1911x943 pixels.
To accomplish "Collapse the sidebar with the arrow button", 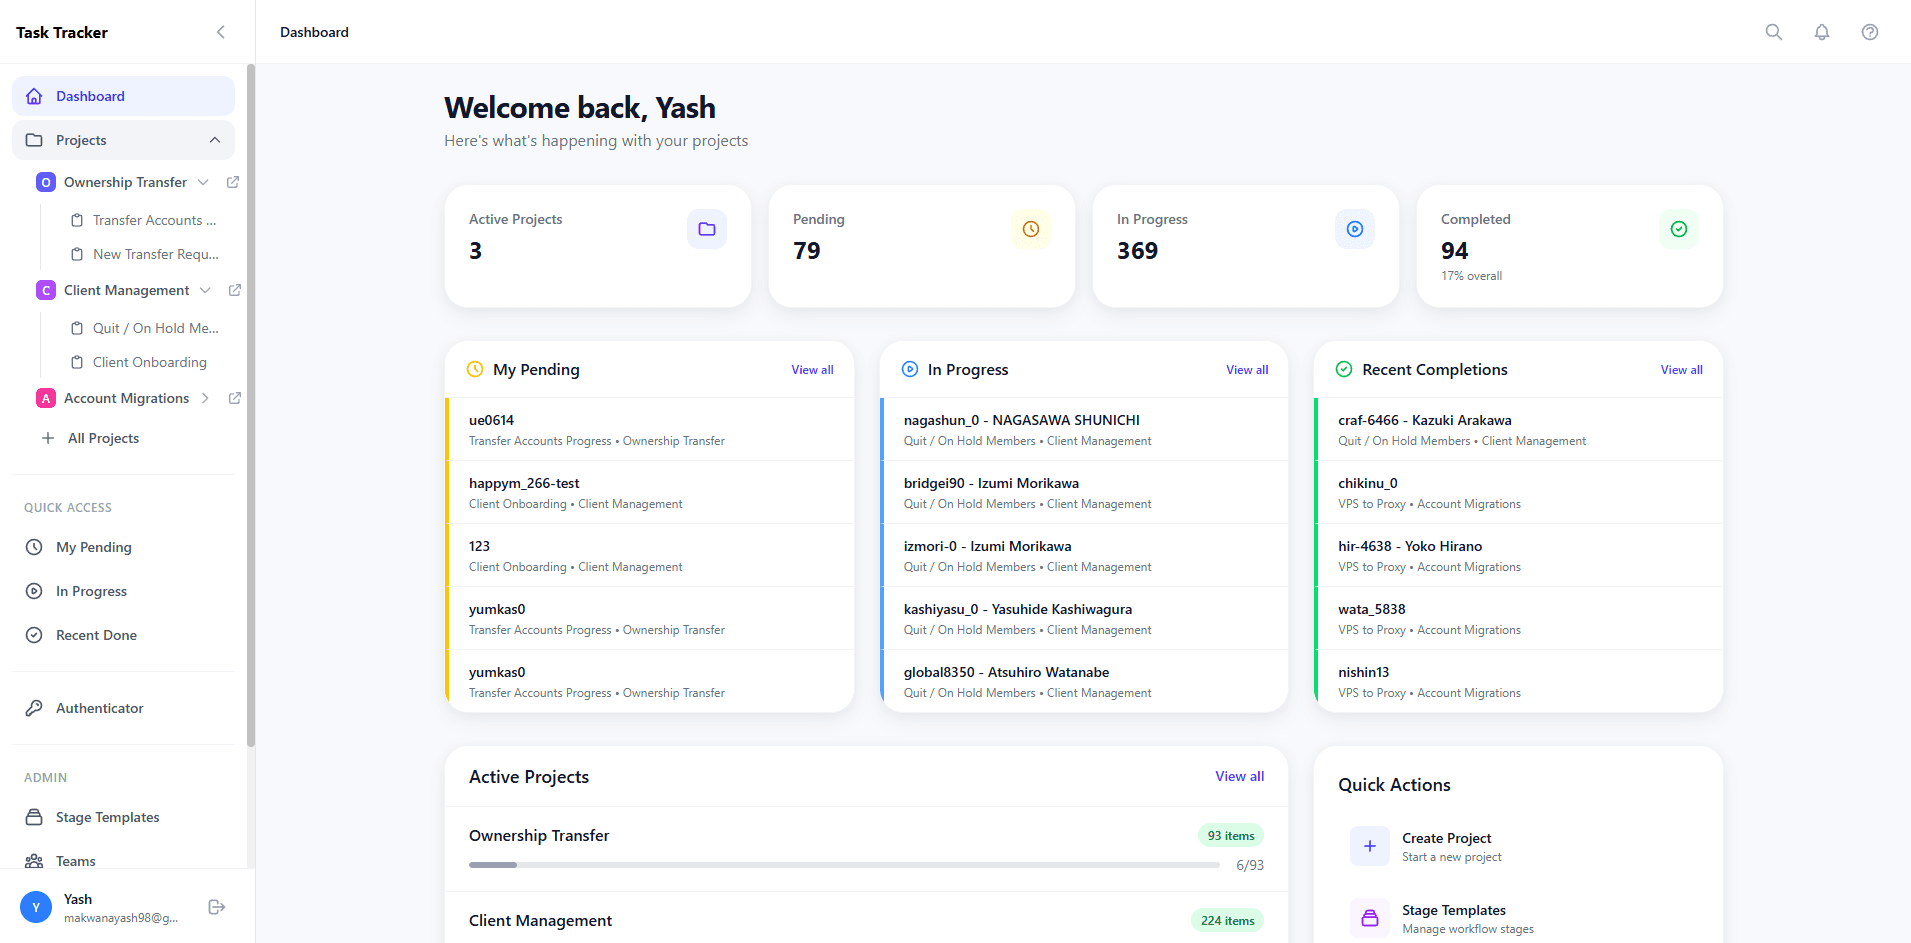I will (221, 31).
